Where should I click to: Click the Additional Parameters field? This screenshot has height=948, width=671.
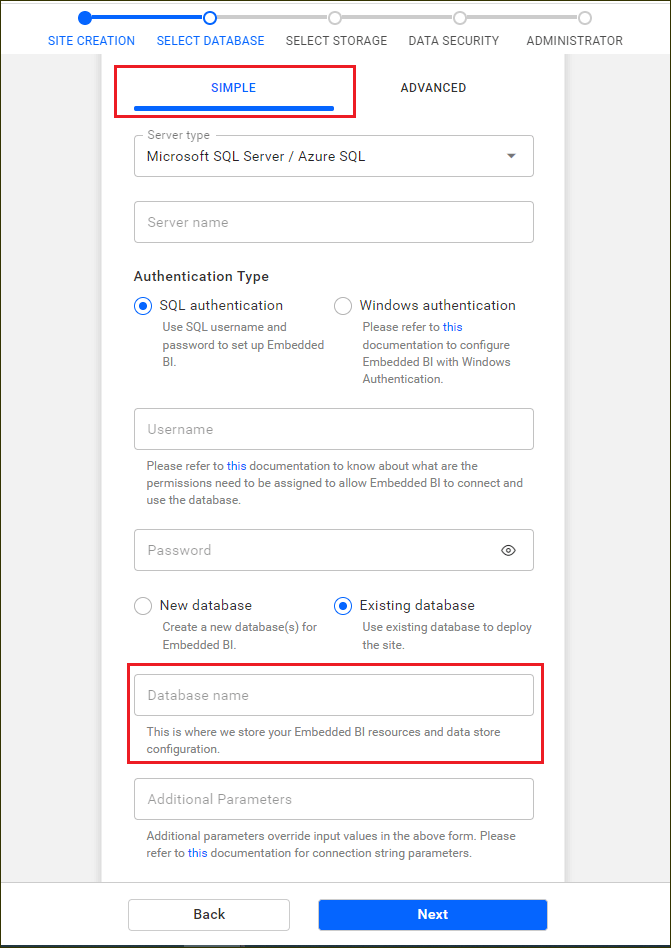click(334, 799)
